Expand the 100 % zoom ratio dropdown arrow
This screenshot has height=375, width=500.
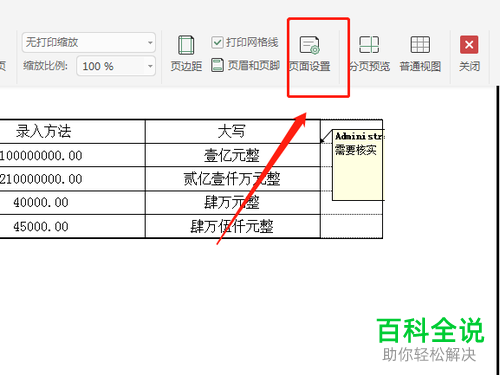[150, 66]
